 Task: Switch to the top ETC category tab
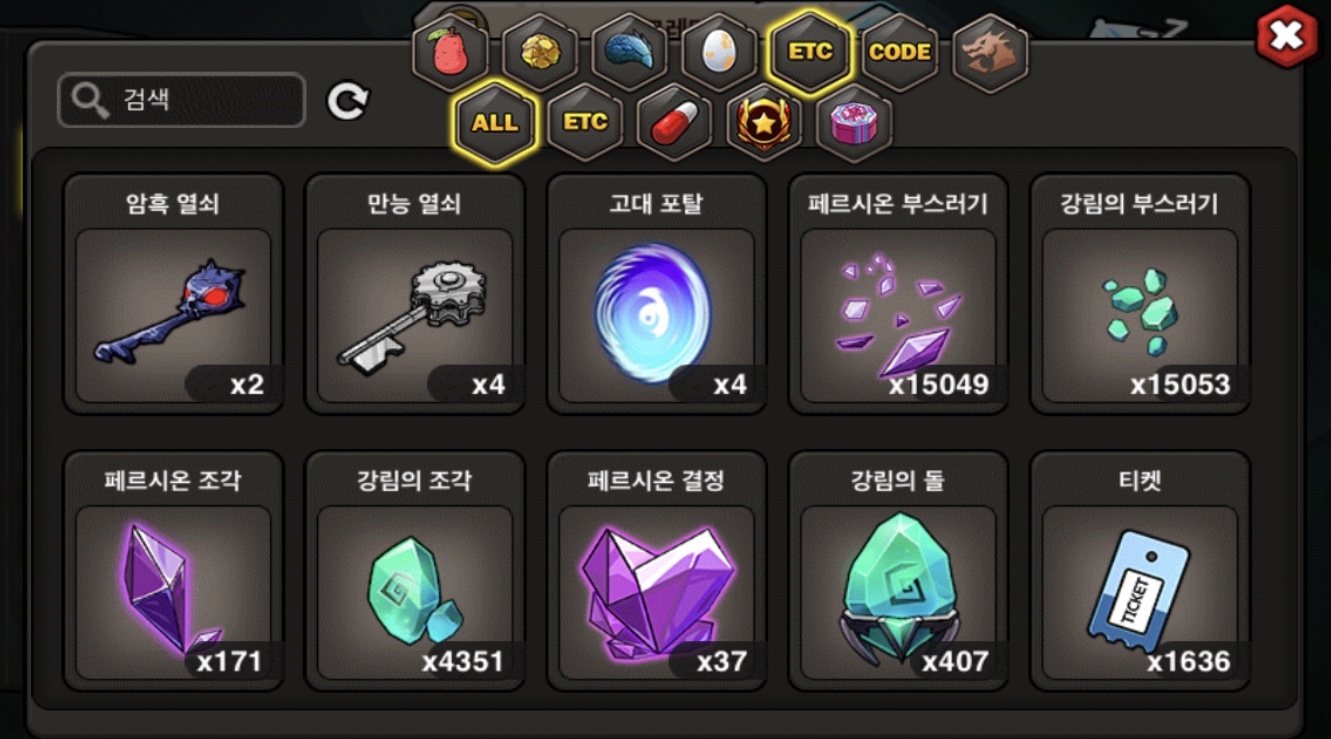tap(810, 52)
